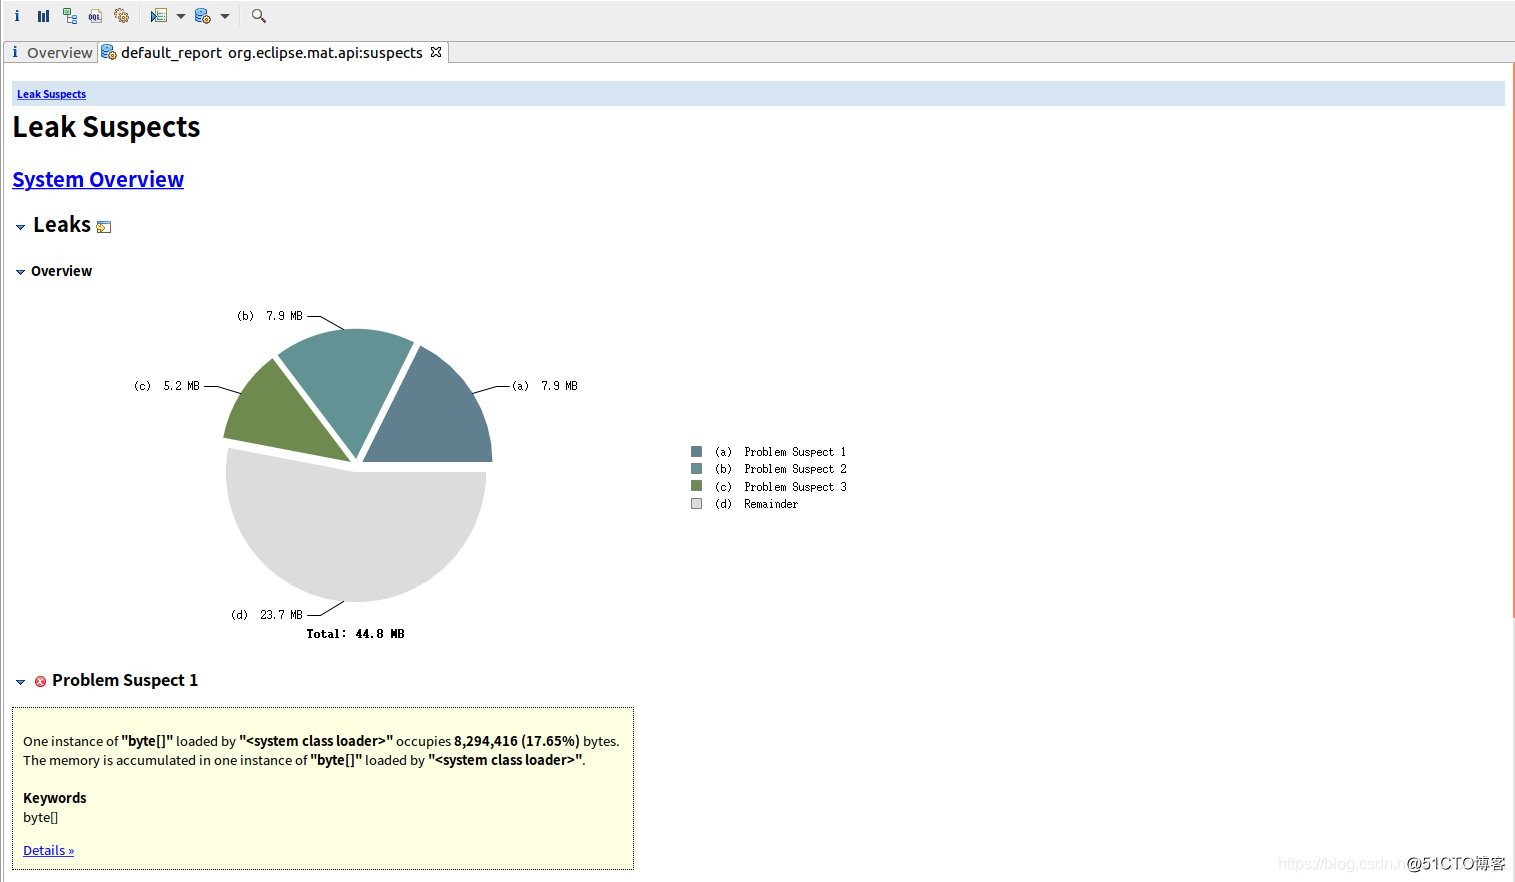This screenshot has height=882, width=1515.
Task: Open the heap dump Overview info icon
Action: click(x=17, y=16)
